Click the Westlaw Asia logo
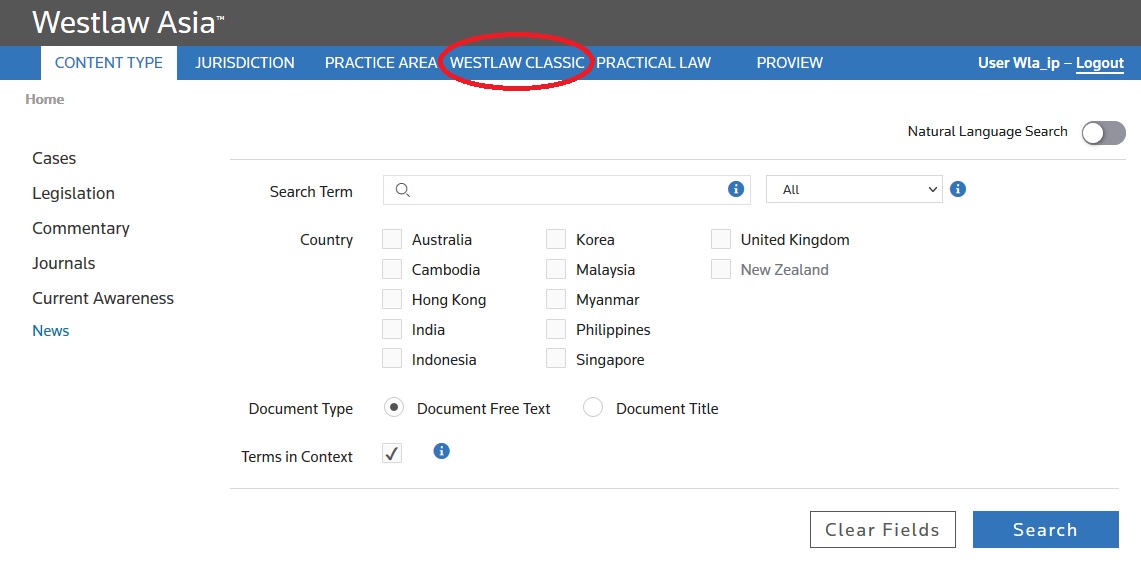 click(127, 23)
